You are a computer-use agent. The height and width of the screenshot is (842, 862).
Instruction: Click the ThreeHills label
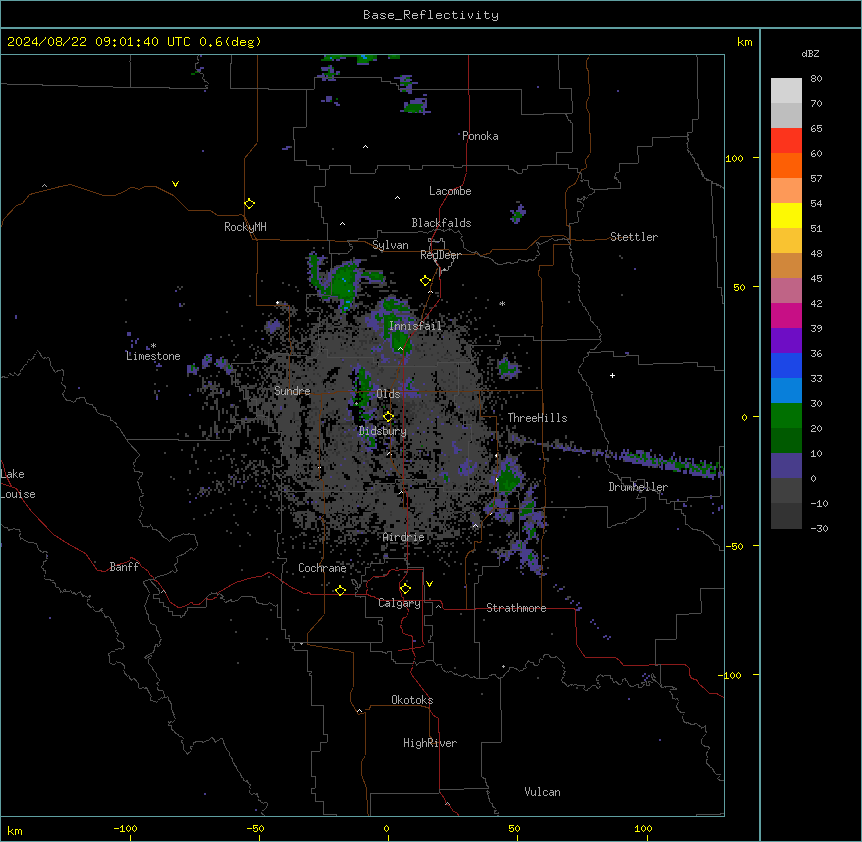pyautogui.click(x=537, y=418)
